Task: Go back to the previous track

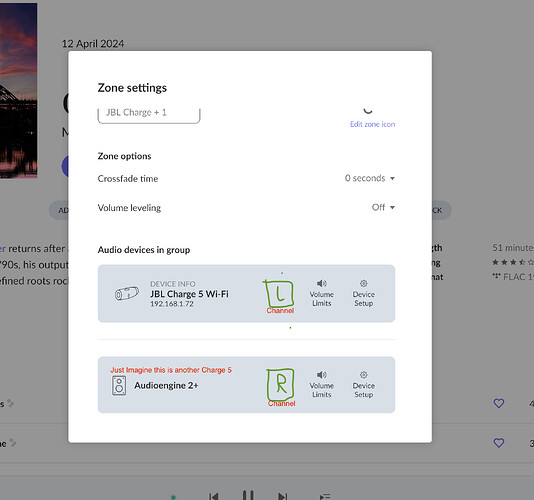Action: tap(214, 496)
